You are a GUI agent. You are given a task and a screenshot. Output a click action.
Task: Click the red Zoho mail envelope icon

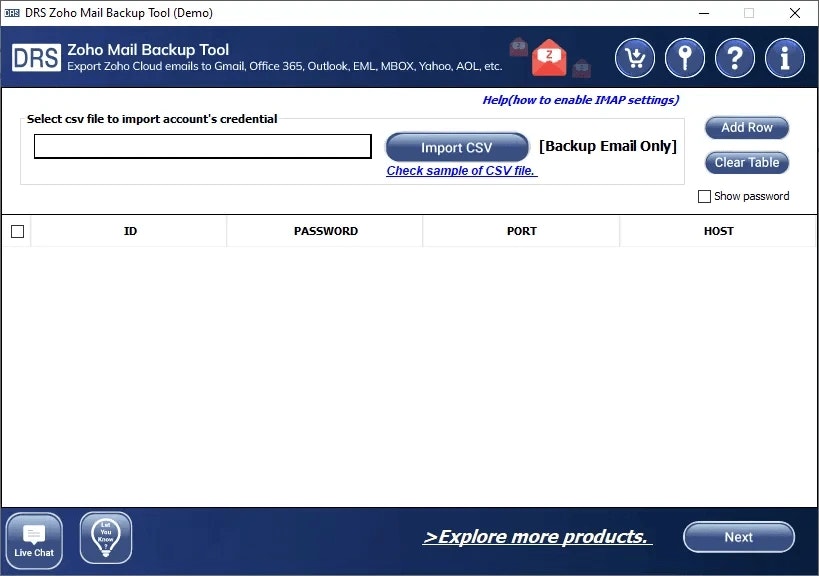tap(549, 57)
